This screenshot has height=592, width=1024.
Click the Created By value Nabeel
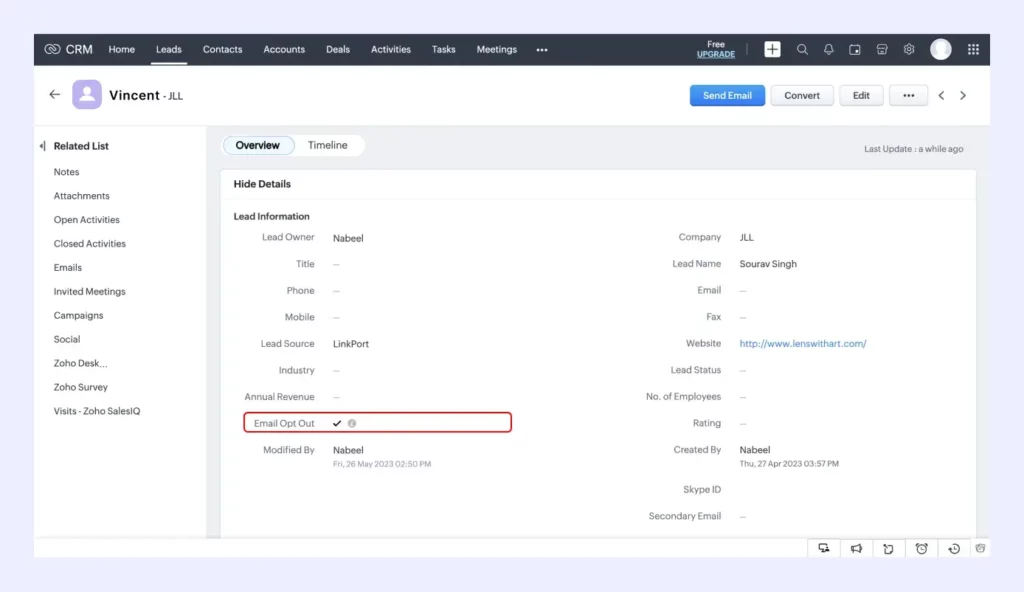(x=754, y=450)
